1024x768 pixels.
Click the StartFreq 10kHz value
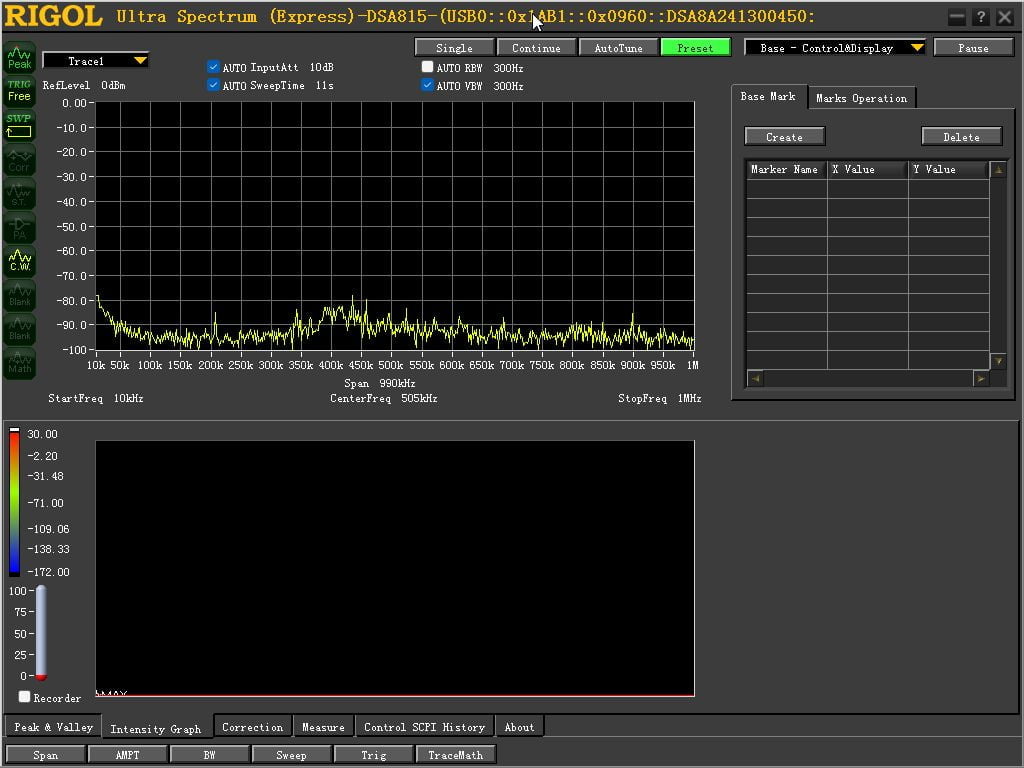128,398
